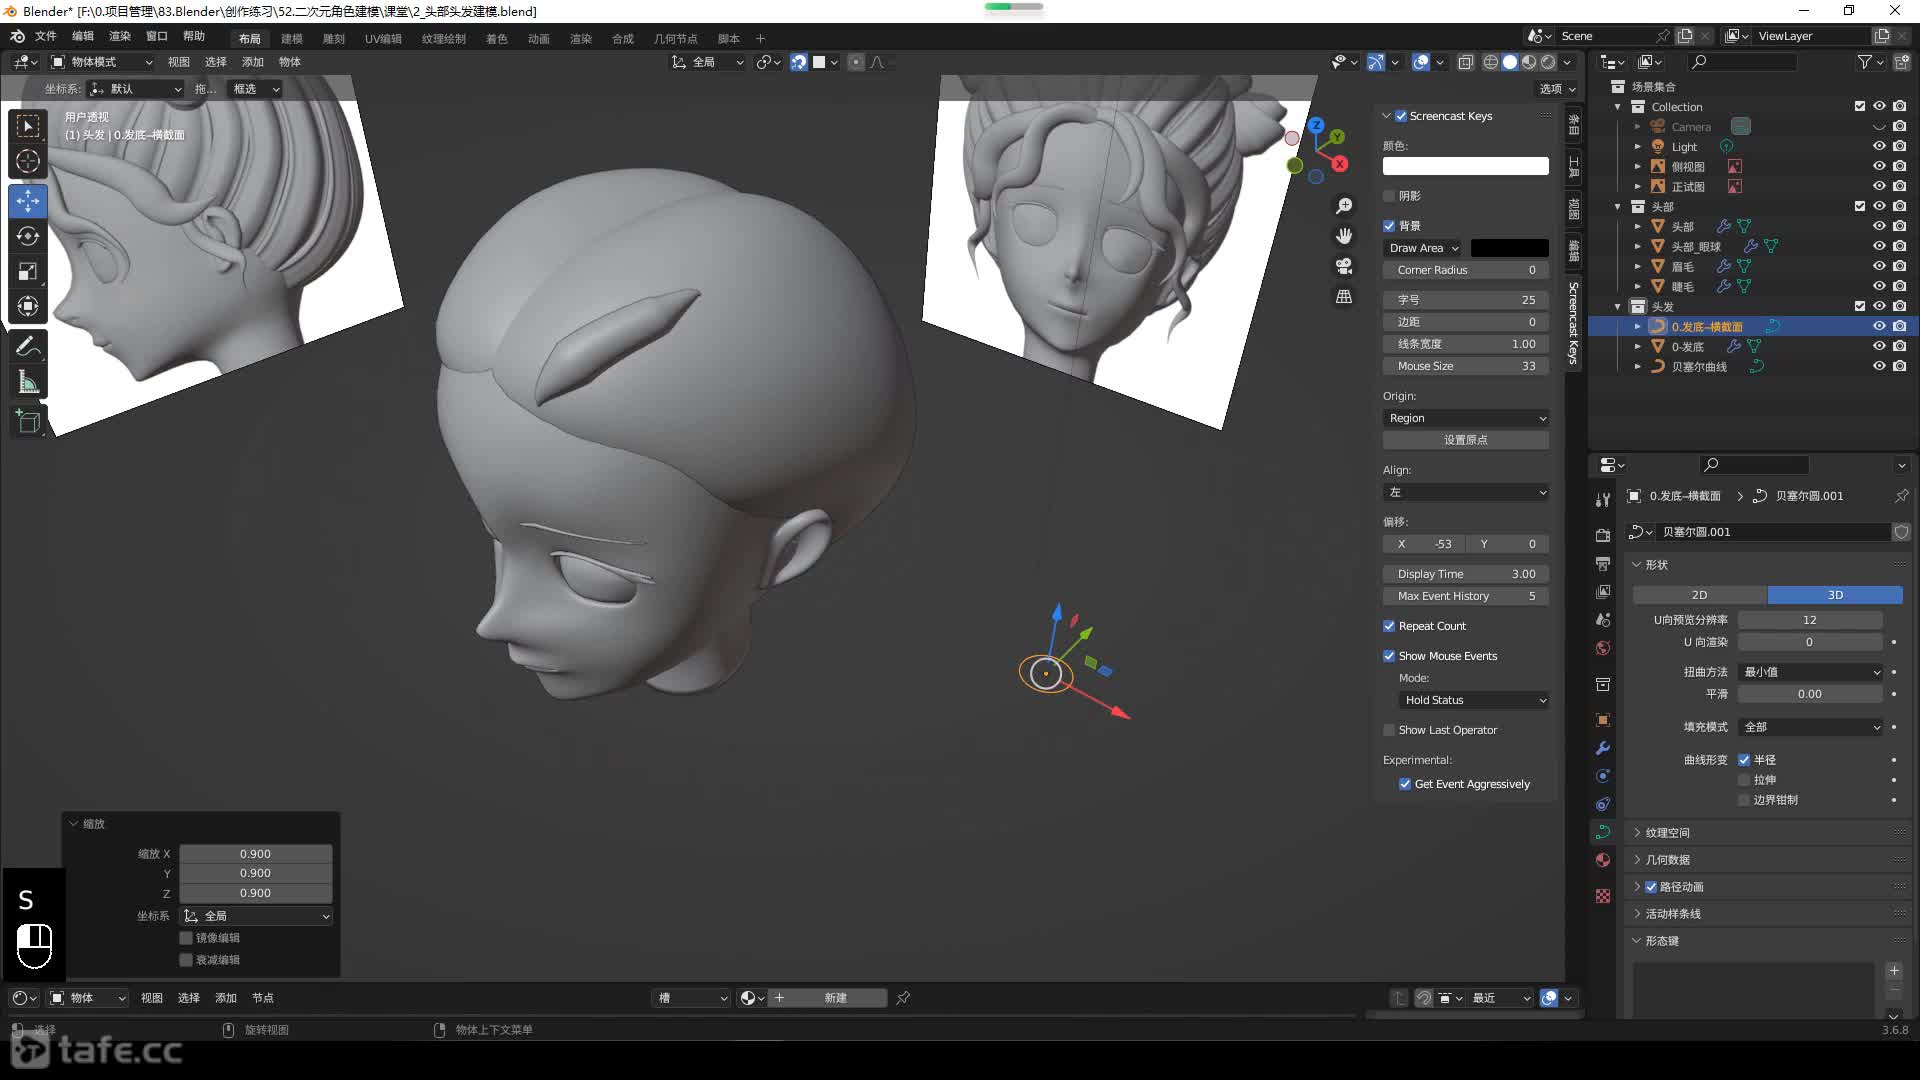
Task: Click the 缩放 X 0.900 field
Action: click(255, 854)
